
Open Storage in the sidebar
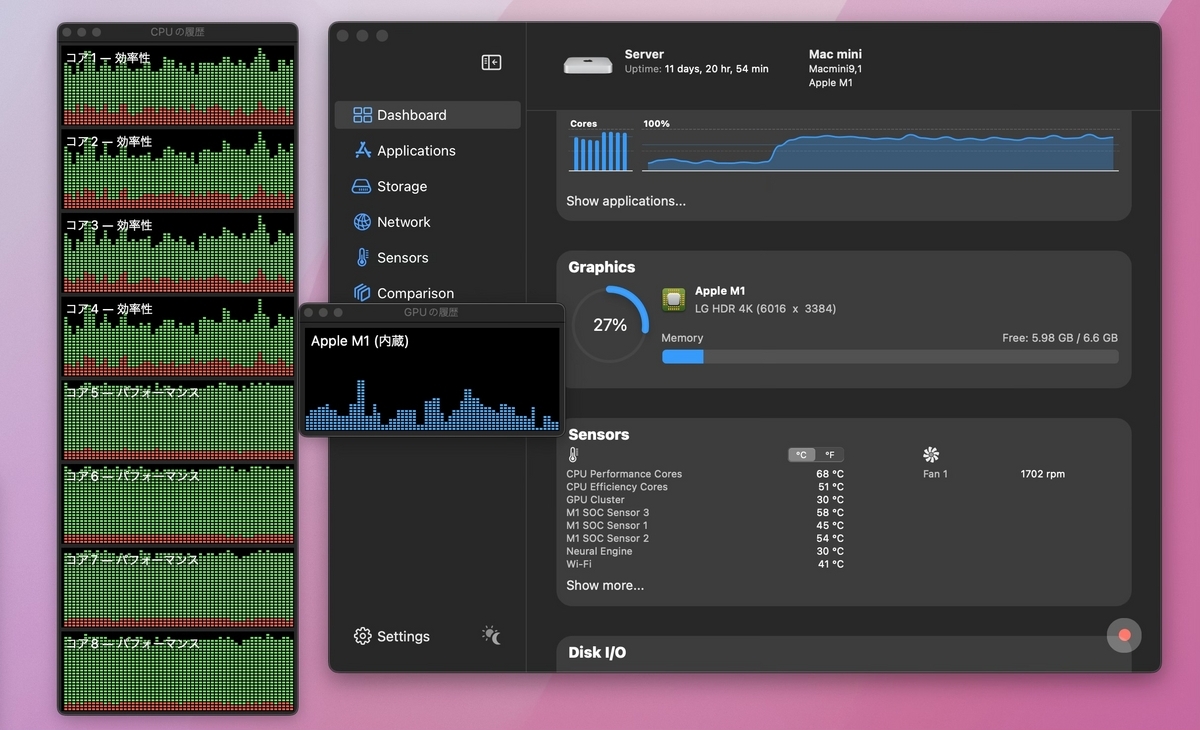[428, 187]
